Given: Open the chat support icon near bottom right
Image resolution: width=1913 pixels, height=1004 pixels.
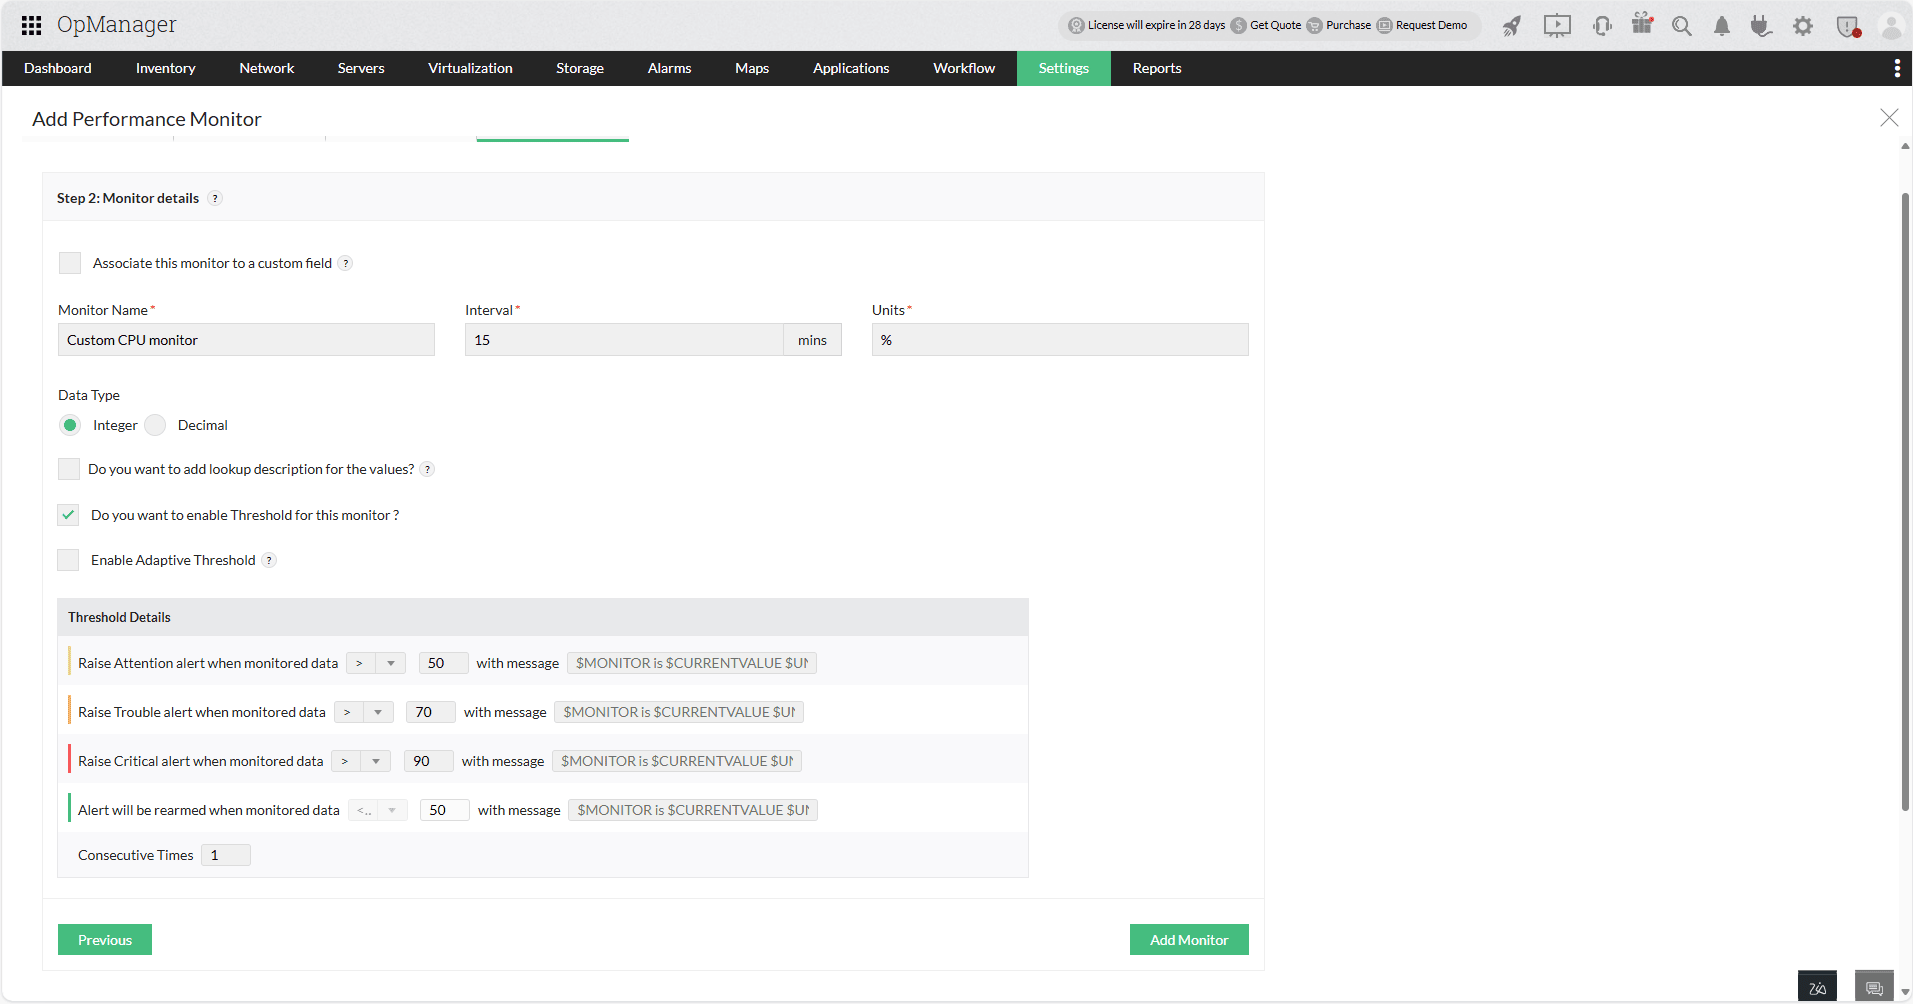Looking at the screenshot, I should coord(1875,986).
